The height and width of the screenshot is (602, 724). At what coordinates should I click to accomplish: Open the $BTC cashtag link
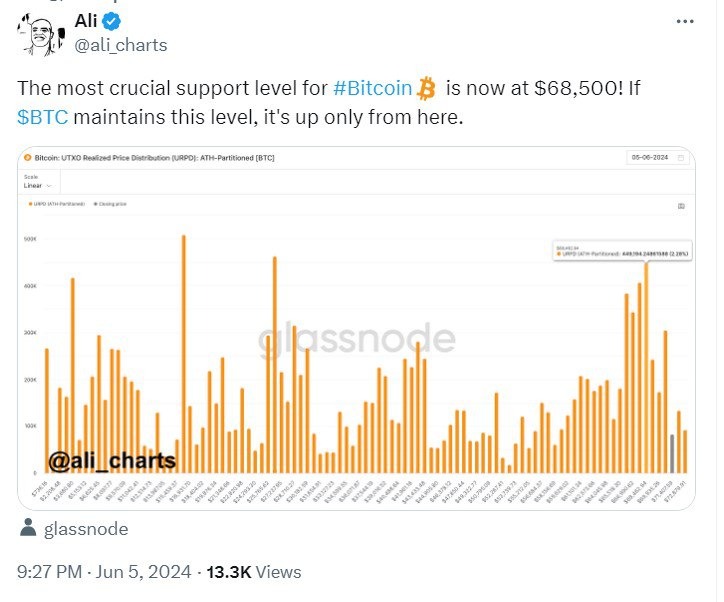pos(44,115)
